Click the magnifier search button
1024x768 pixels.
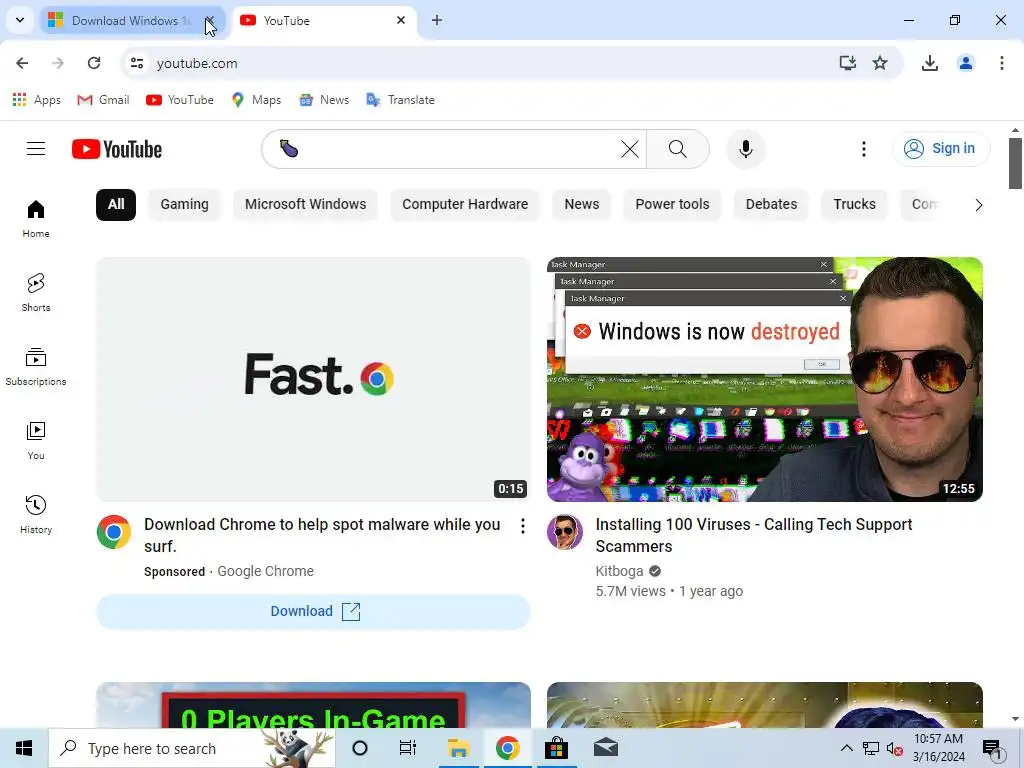coord(678,149)
